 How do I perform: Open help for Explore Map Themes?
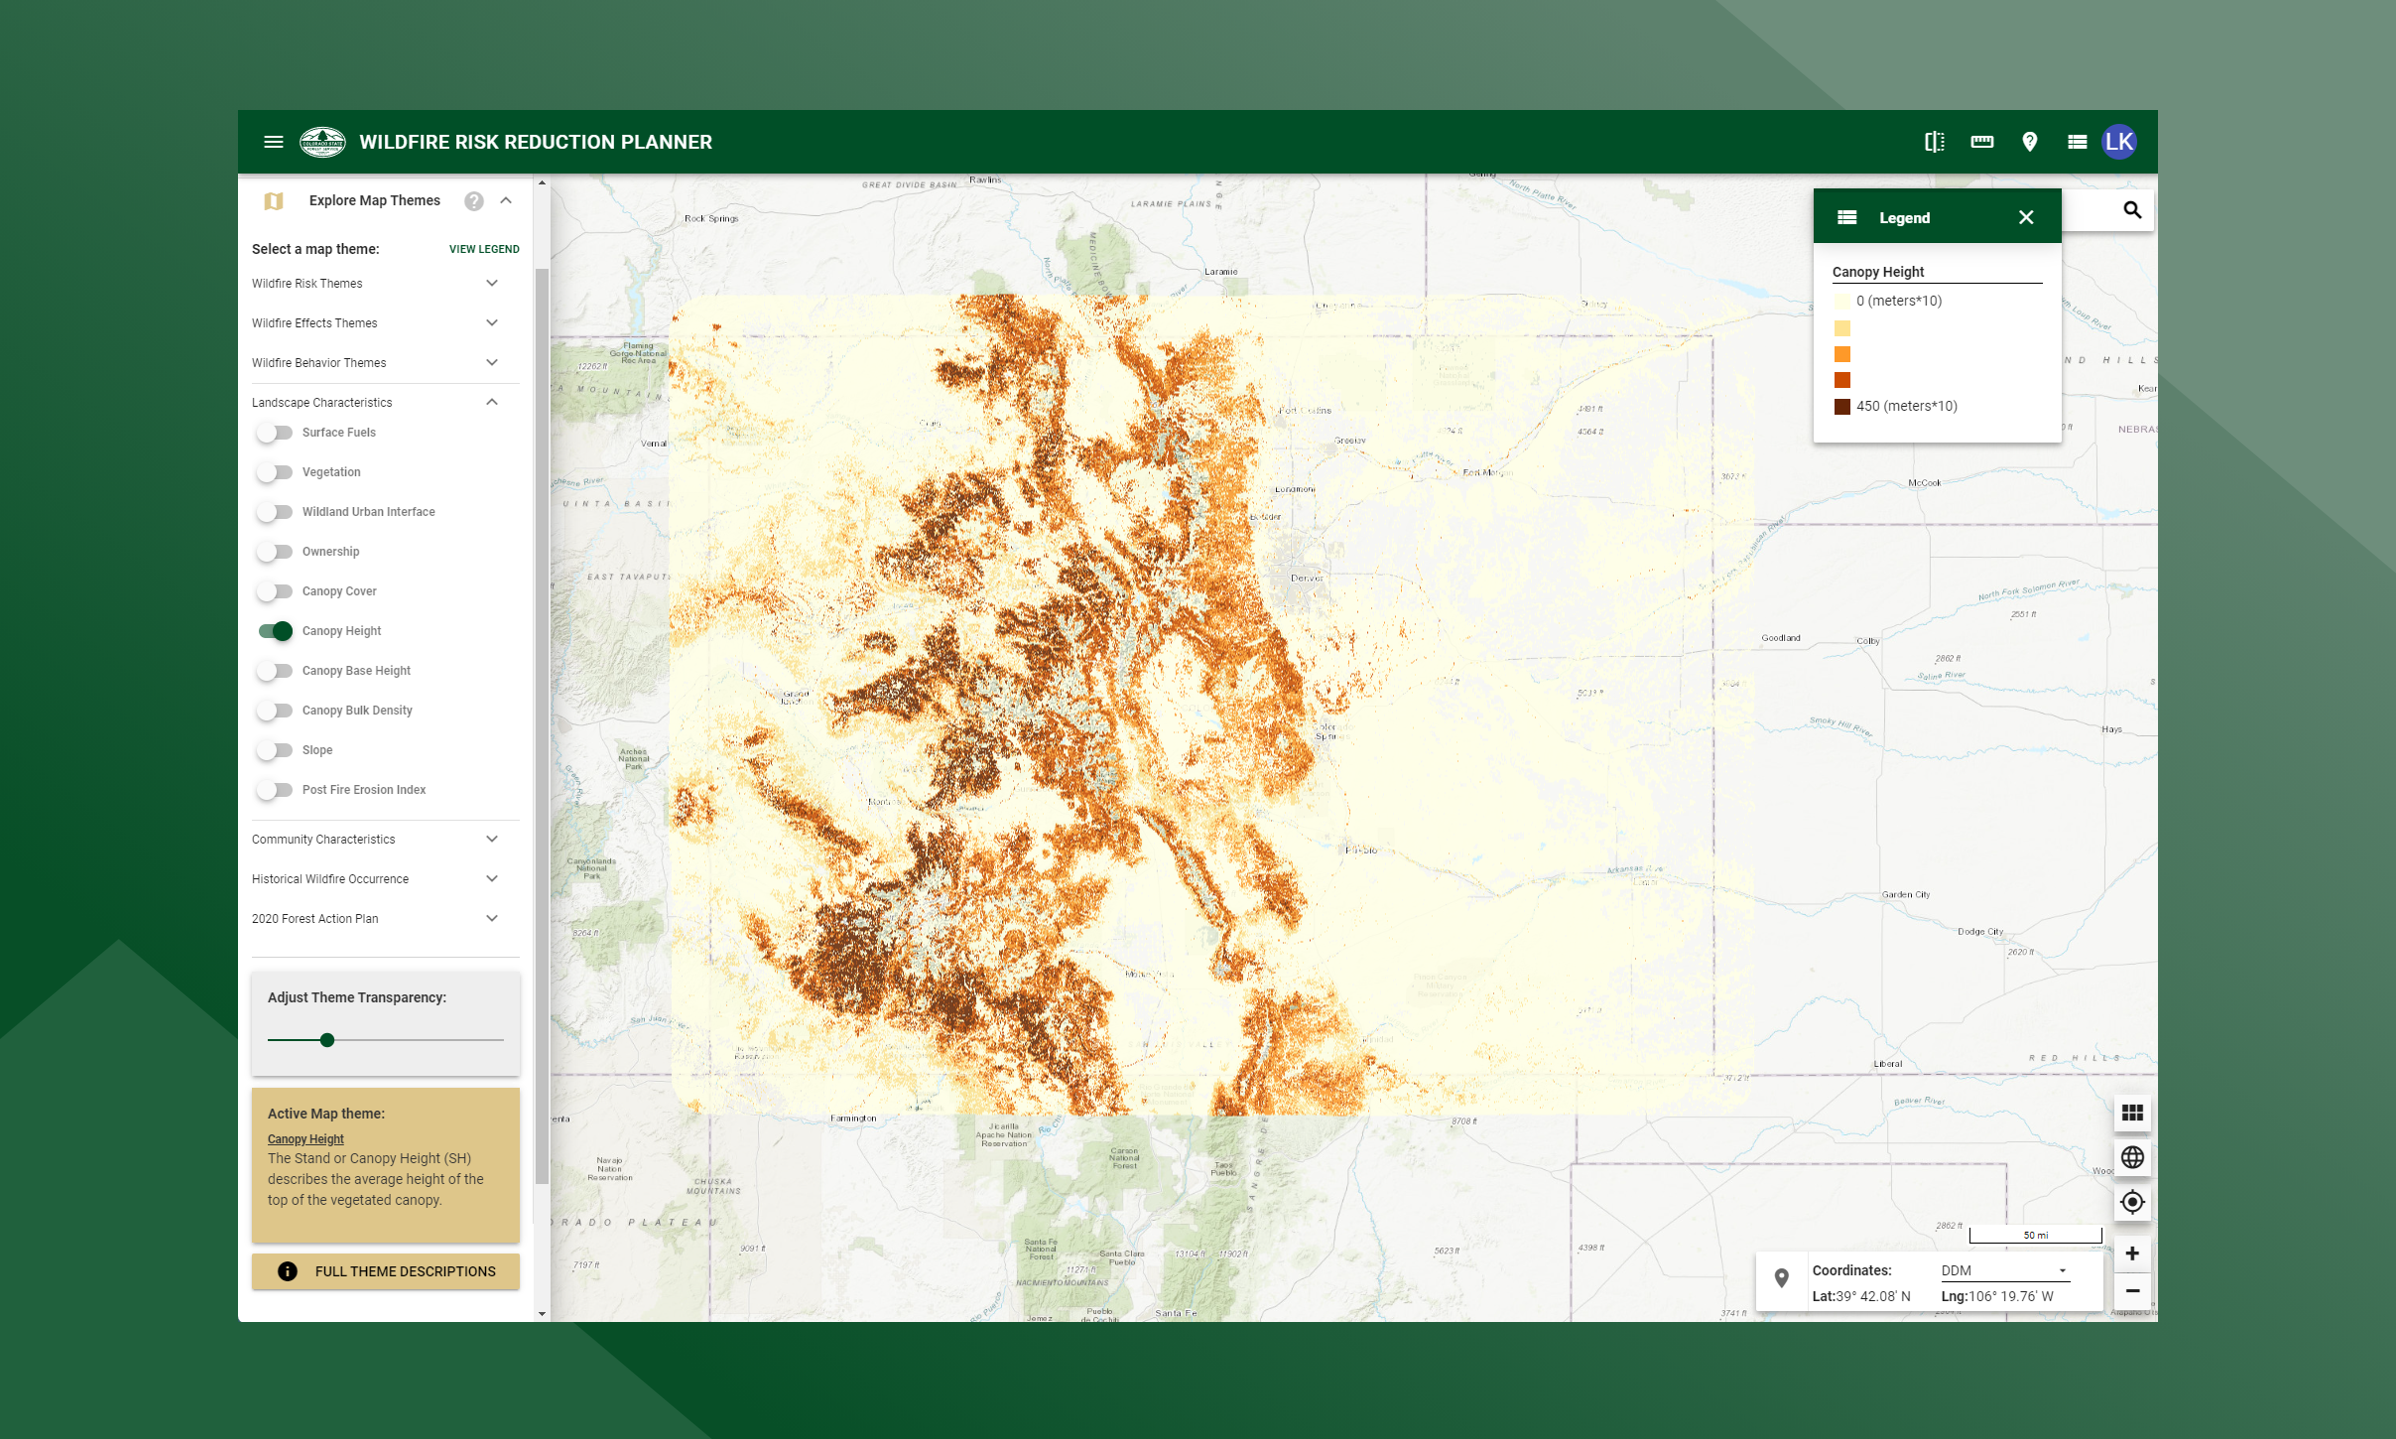pyautogui.click(x=474, y=201)
